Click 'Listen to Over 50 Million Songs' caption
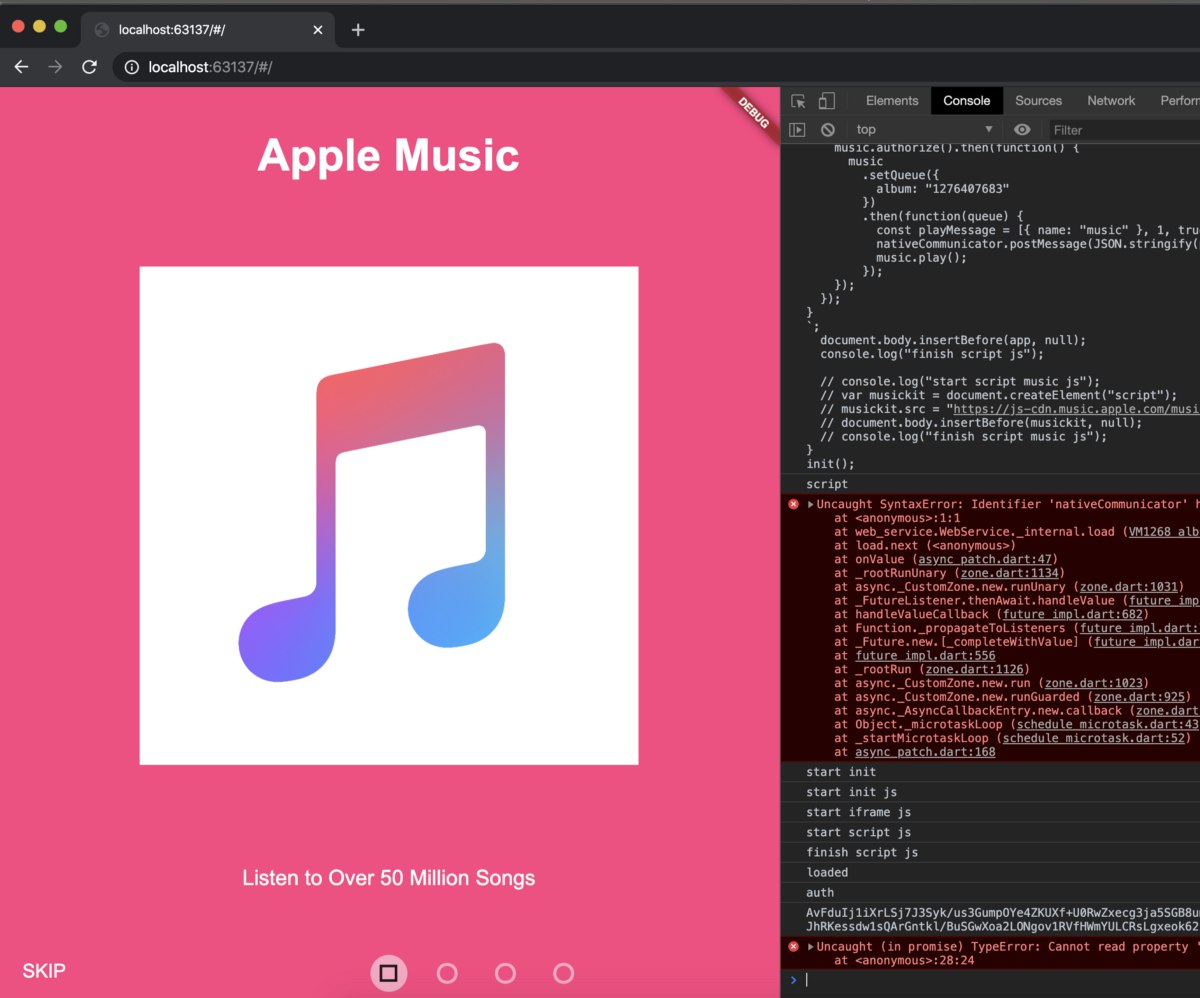Viewport: 1200px width, 998px height. [388, 878]
